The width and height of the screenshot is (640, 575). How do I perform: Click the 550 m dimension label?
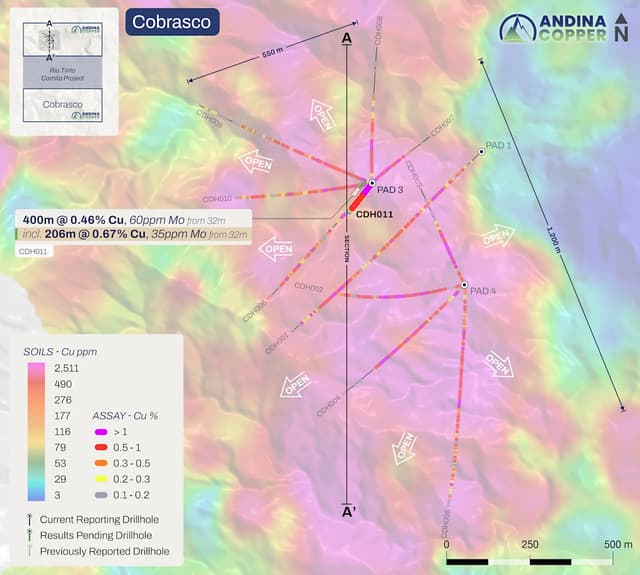click(x=272, y=52)
